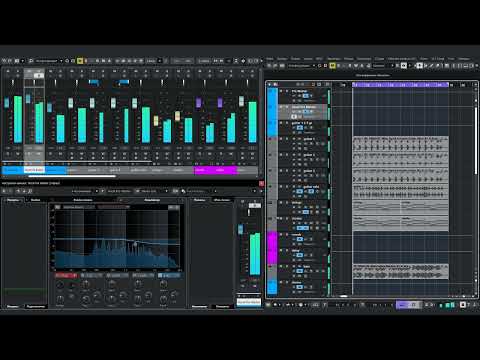Close the channel settings window with red X

(x=261, y=184)
